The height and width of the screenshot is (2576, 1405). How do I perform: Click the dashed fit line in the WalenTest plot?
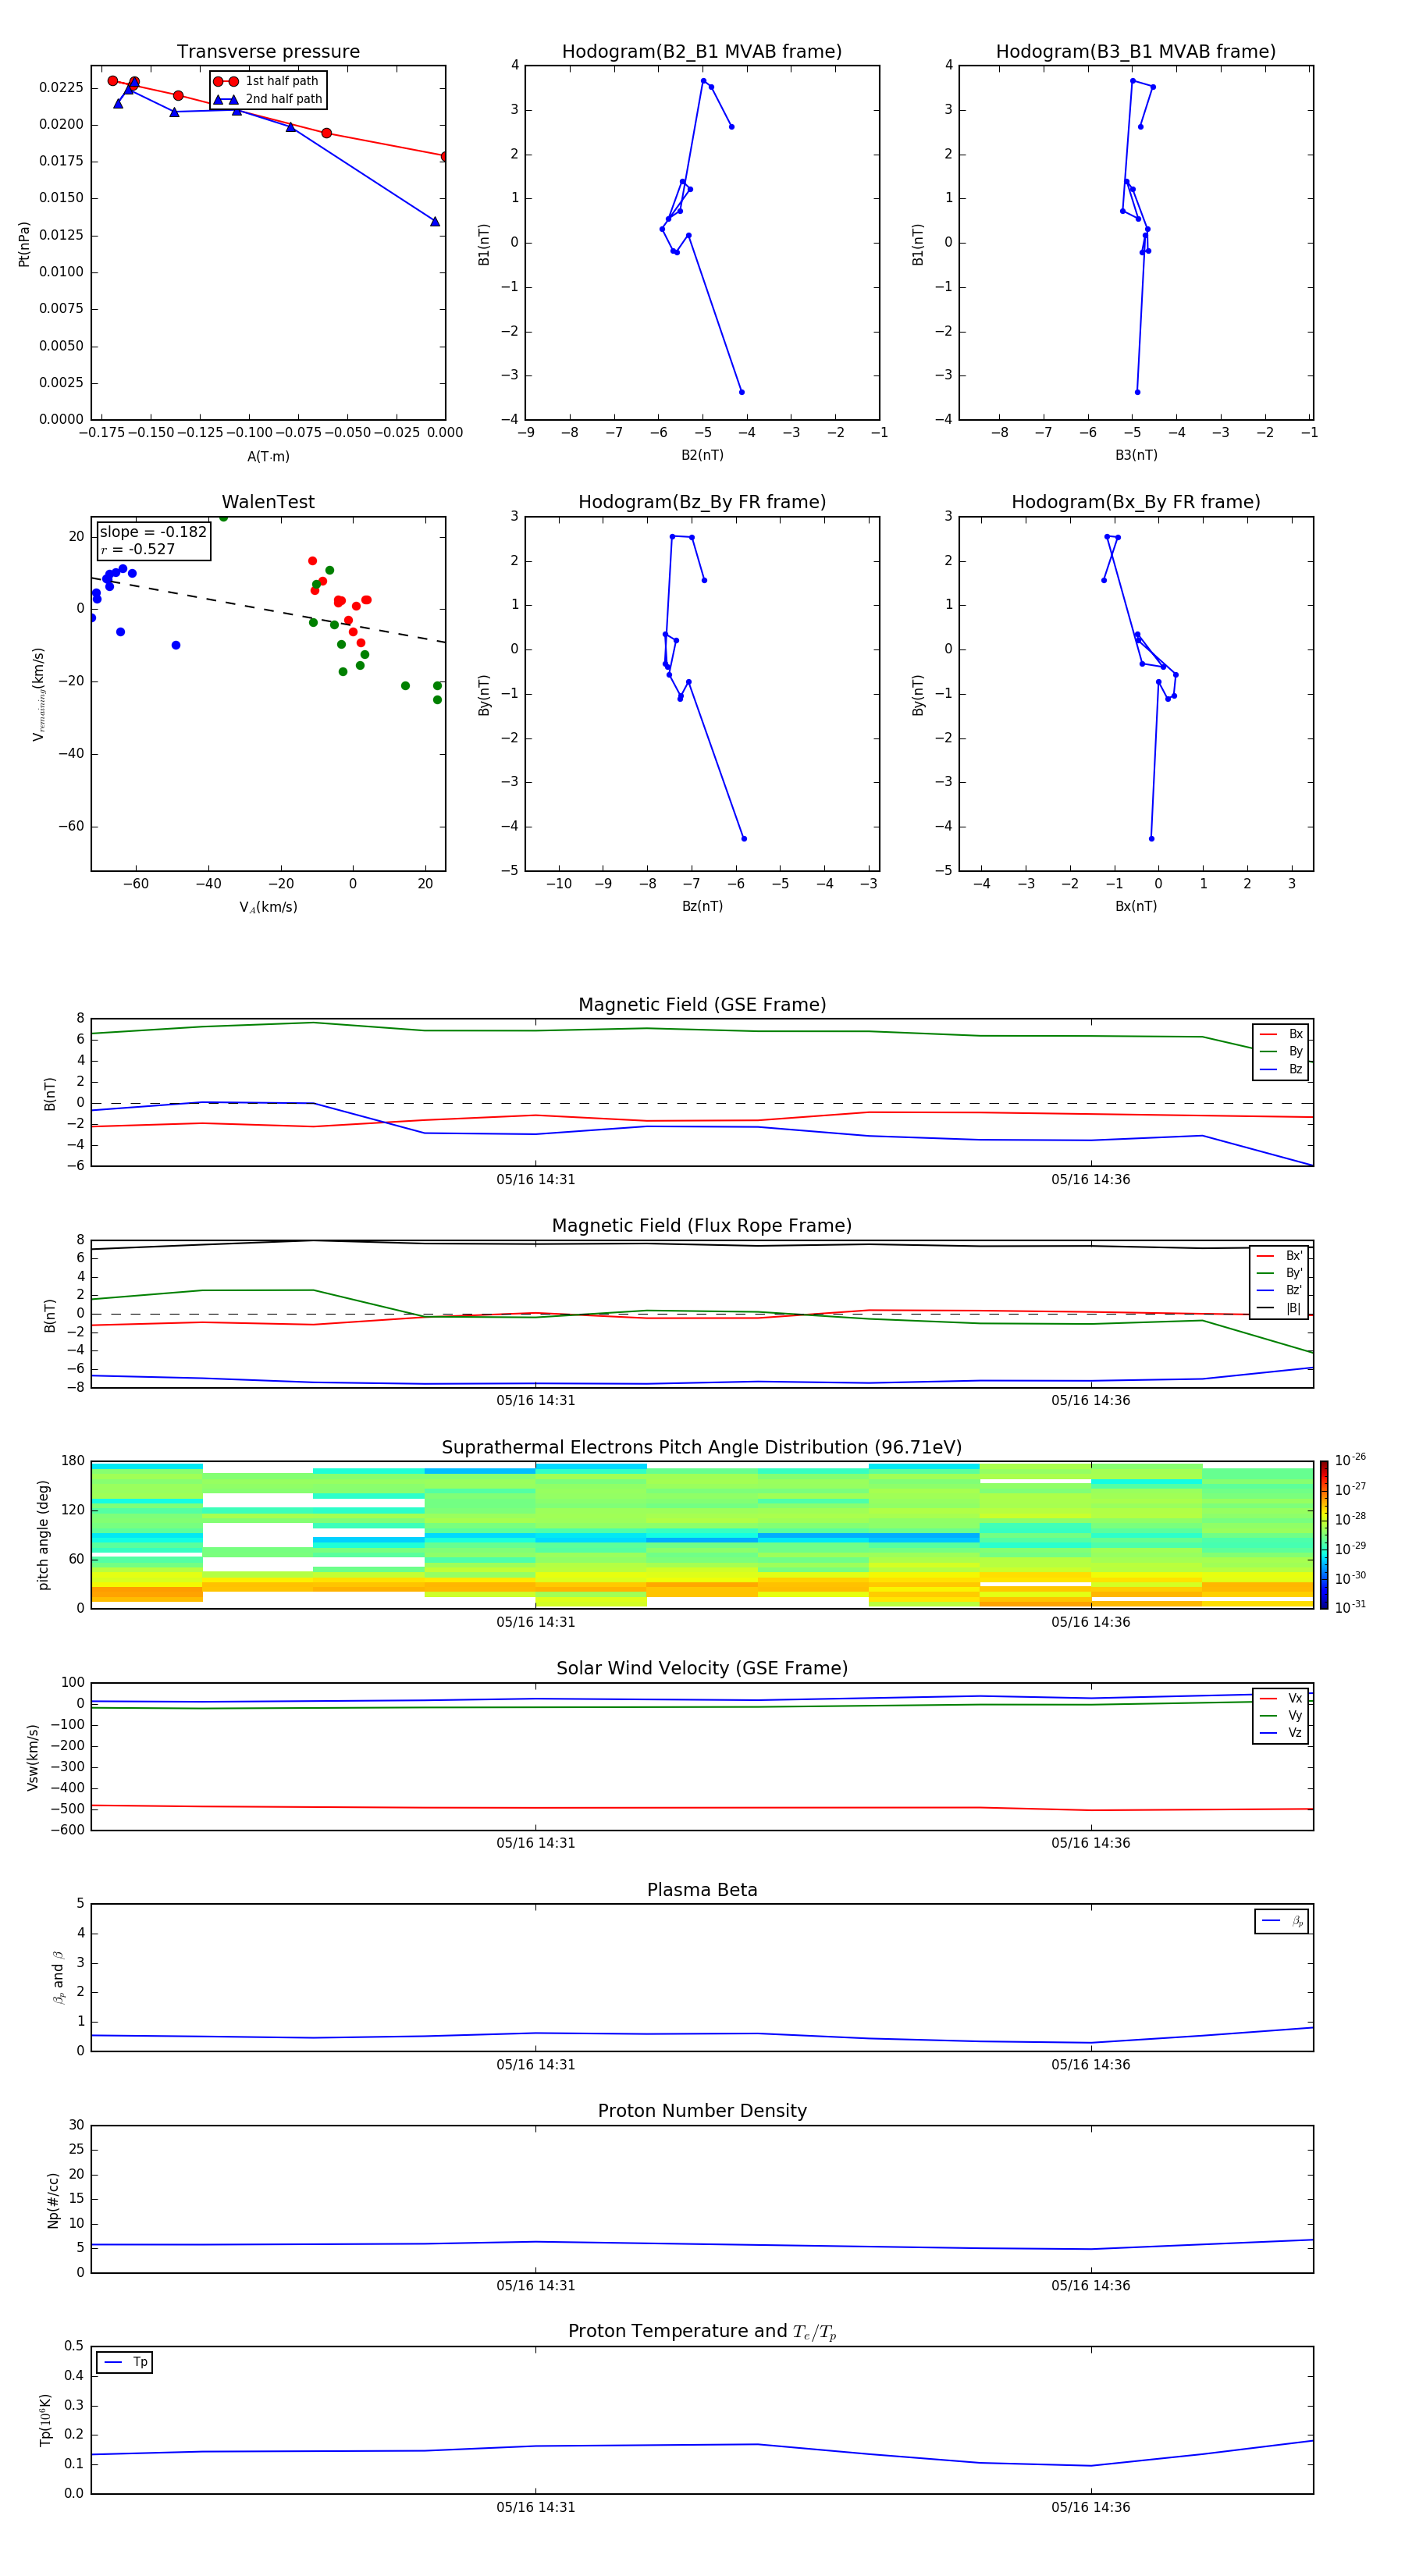[268, 610]
